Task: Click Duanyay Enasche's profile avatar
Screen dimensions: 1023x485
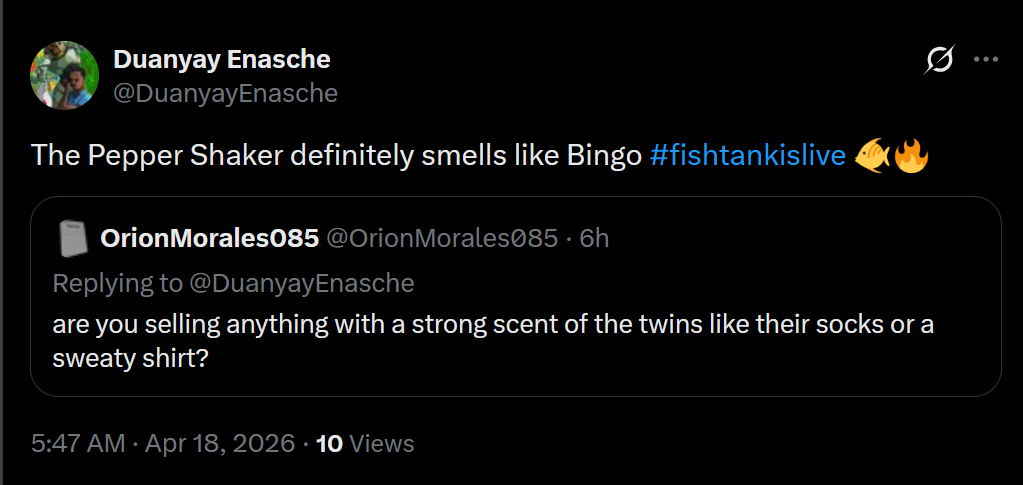Action: click(x=64, y=75)
